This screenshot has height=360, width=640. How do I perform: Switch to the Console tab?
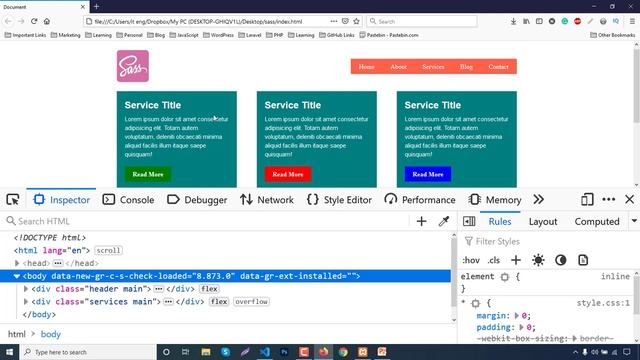point(128,200)
